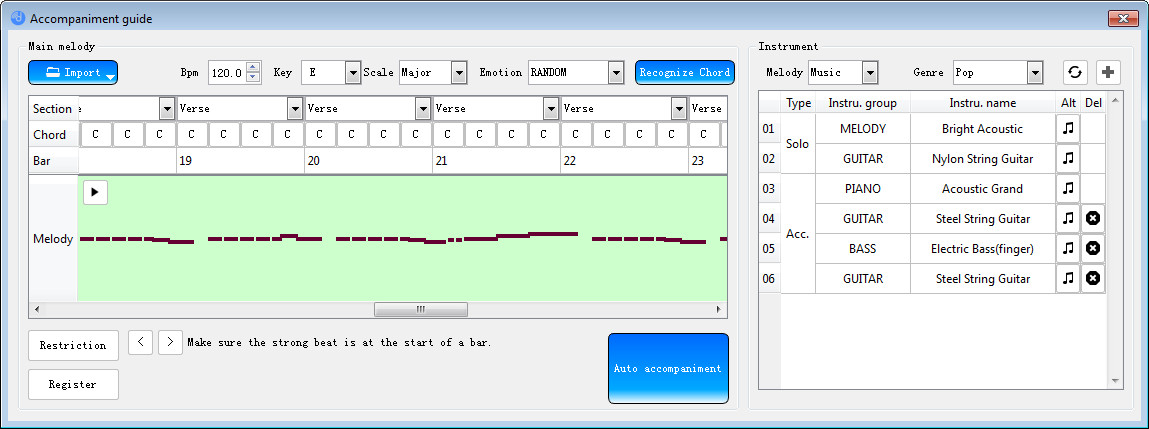Click the Restriction button
The width and height of the screenshot is (1149, 429).
[73, 345]
